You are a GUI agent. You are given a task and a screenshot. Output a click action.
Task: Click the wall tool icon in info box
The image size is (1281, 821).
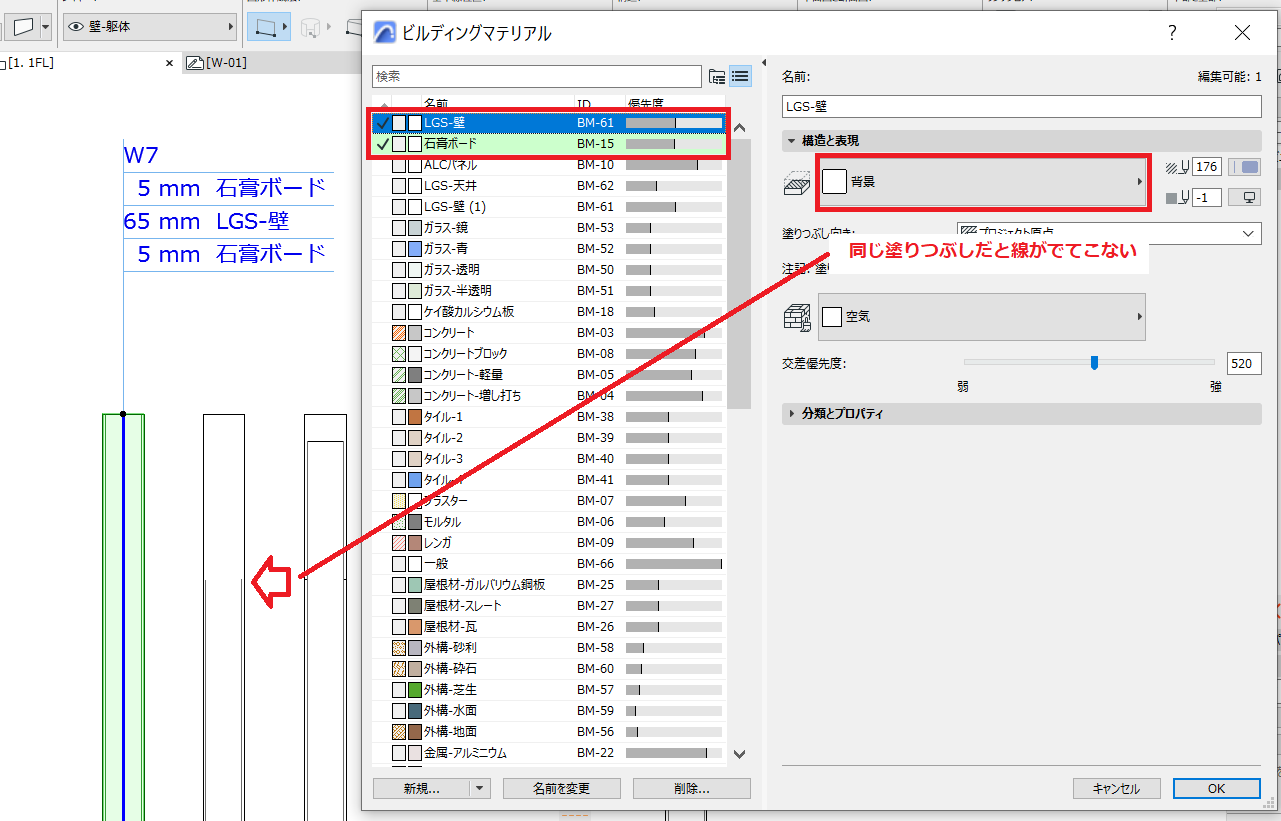point(23,26)
